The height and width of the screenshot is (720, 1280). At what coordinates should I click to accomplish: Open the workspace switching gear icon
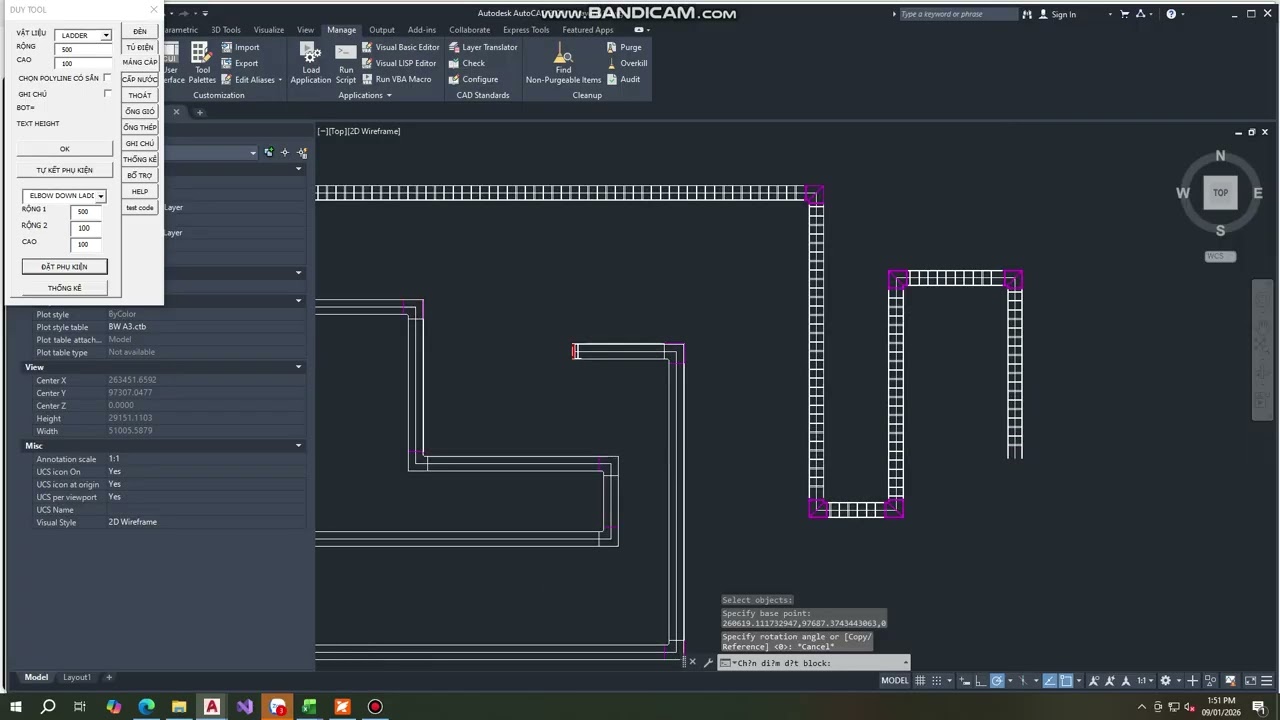[1165, 681]
